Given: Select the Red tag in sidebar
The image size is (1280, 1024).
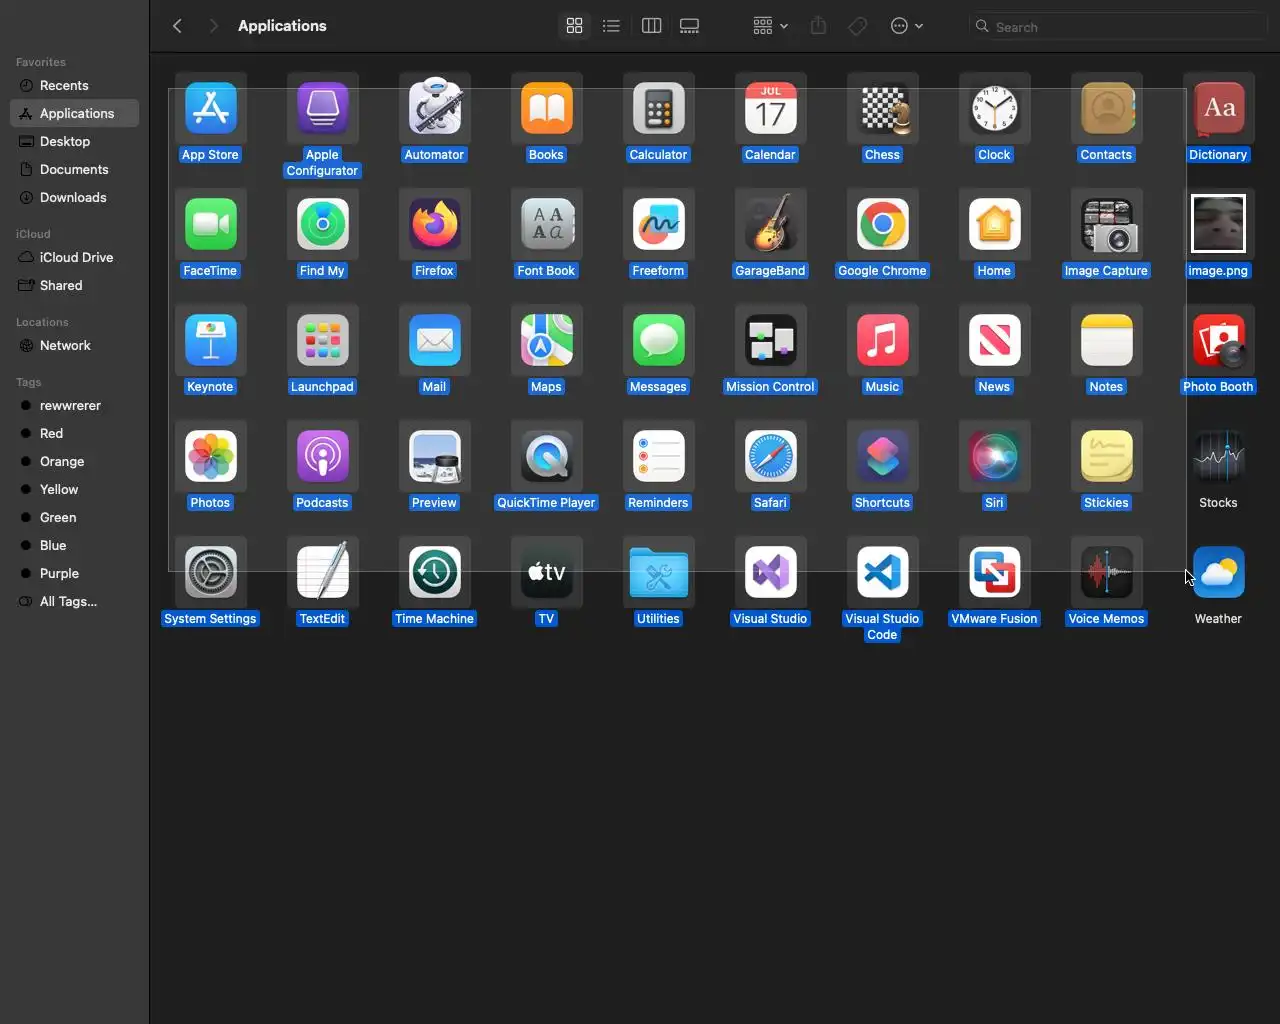Looking at the screenshot, I should pos(74,434).
